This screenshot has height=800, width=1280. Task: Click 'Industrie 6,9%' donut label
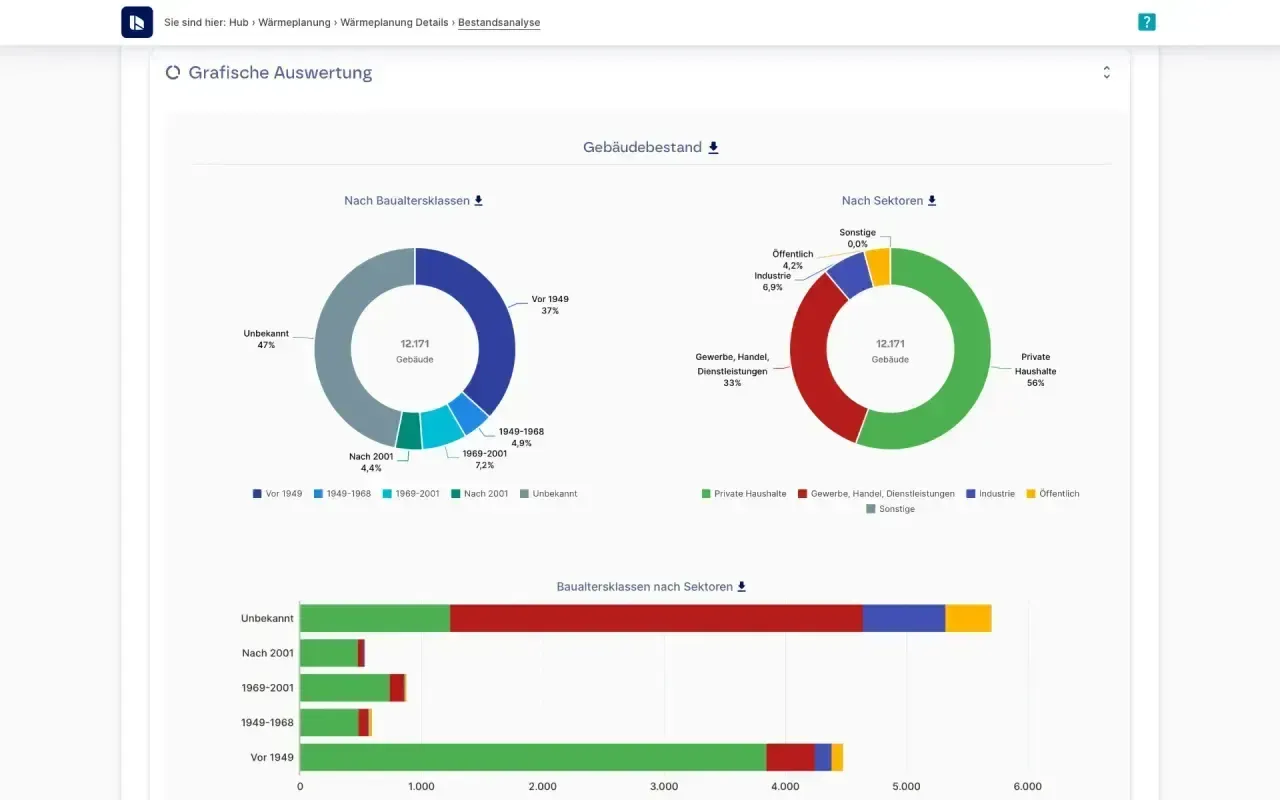(773, 281)
